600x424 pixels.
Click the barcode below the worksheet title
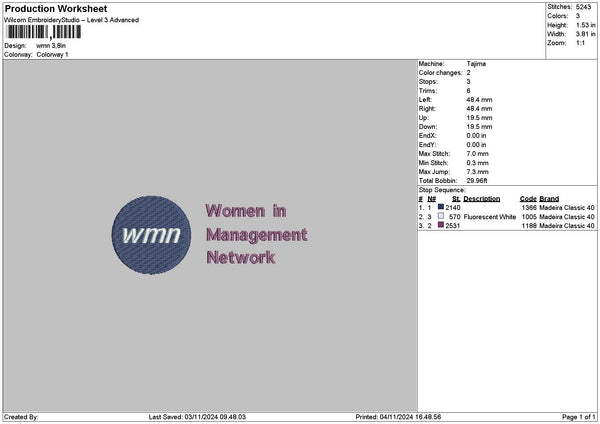tap(44, 32)
